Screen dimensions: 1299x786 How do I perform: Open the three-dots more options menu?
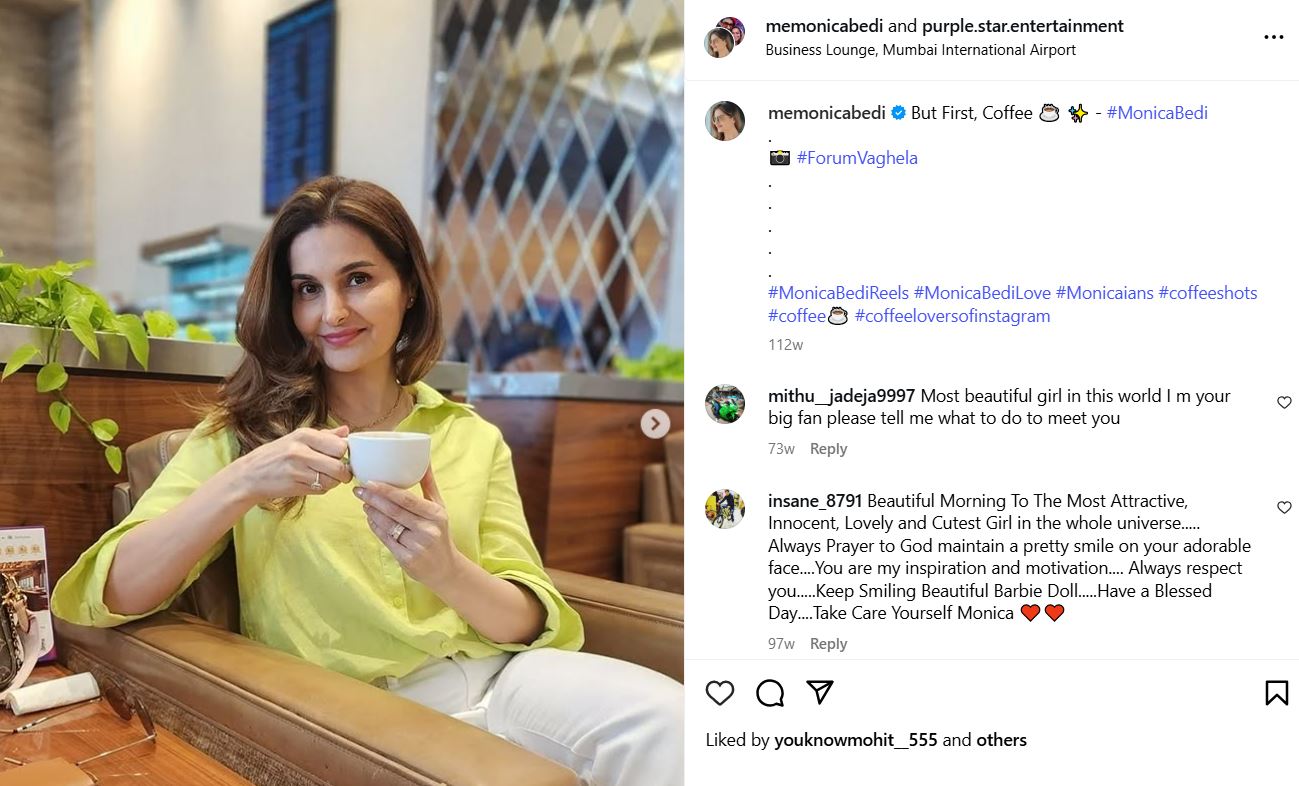click(1273, 37)
